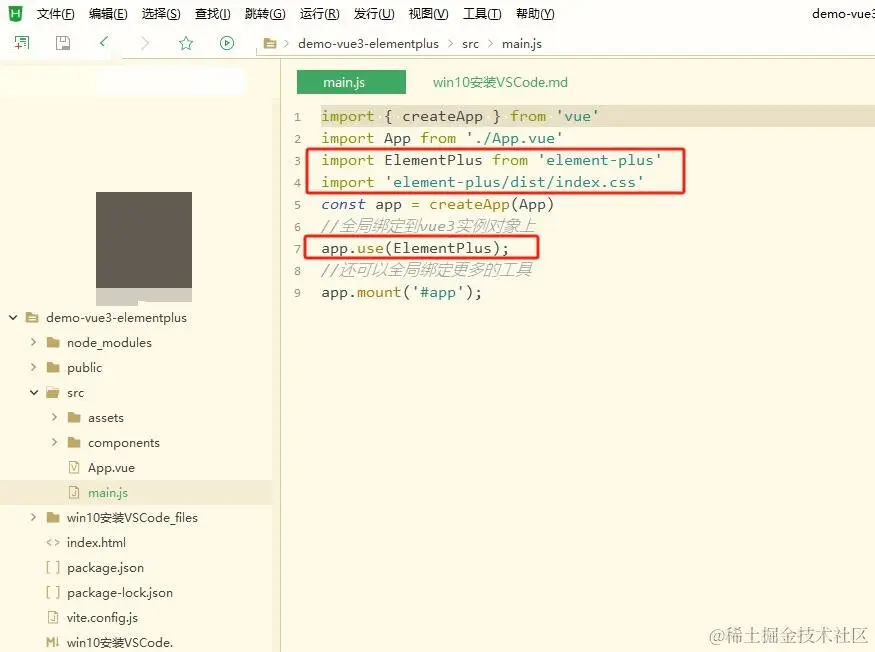
Task: Click the code line app.mount('#app');
Action: coord(401,293)
